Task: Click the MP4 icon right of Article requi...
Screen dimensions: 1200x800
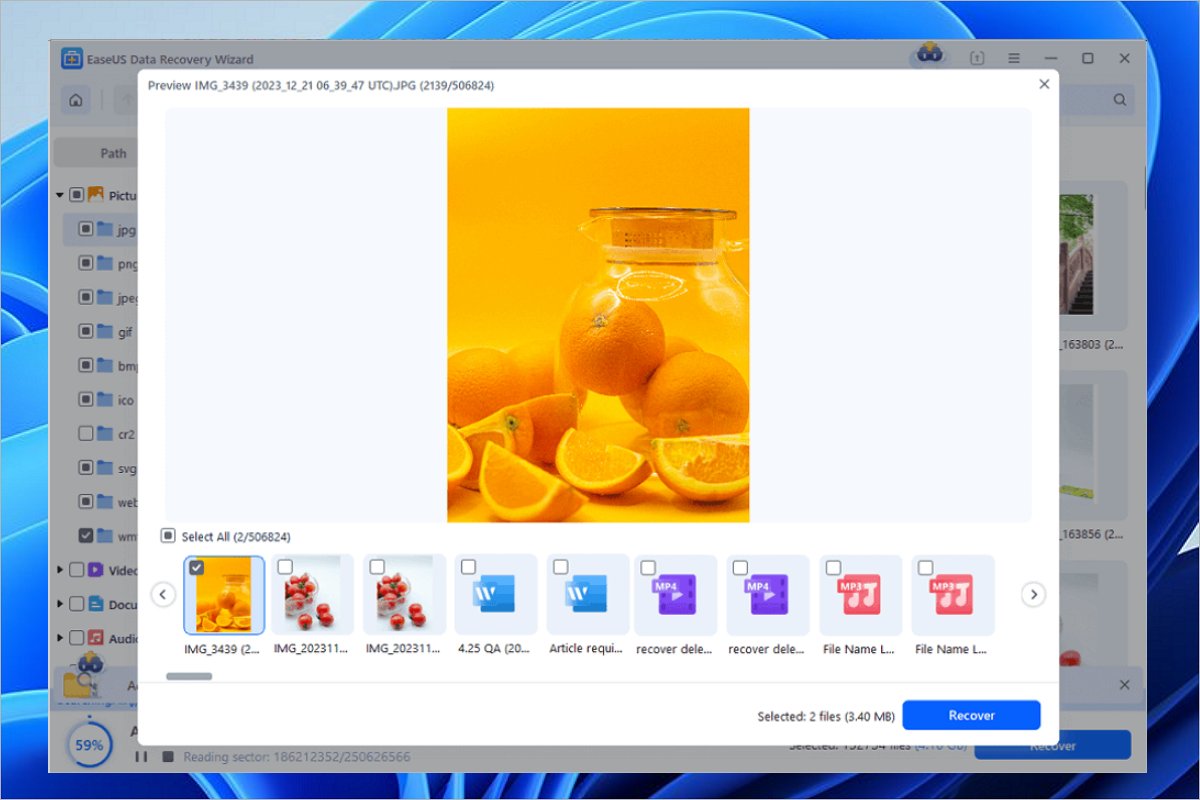Action: click(x=676, y=595)
